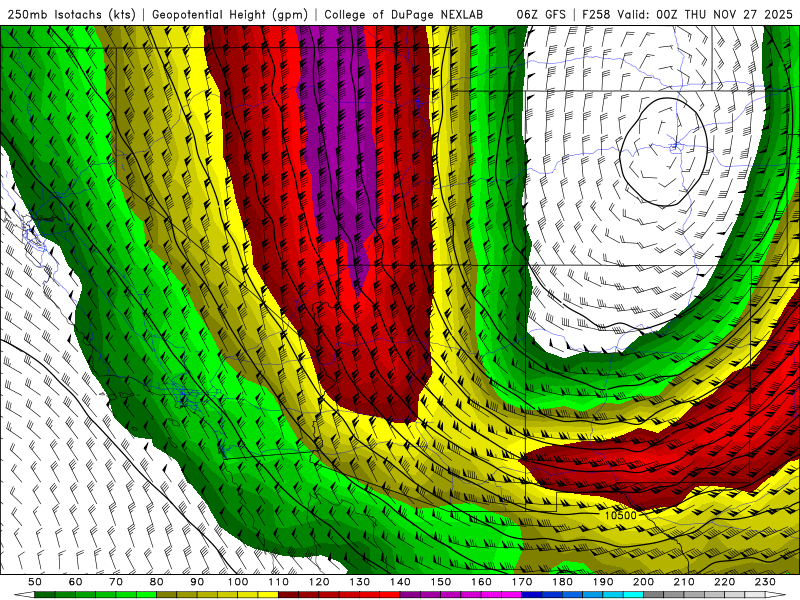Image resolution: width=800 pixels, height=600 pixels.
Task: Click the legend value "90"
Action: pos(197,582)
